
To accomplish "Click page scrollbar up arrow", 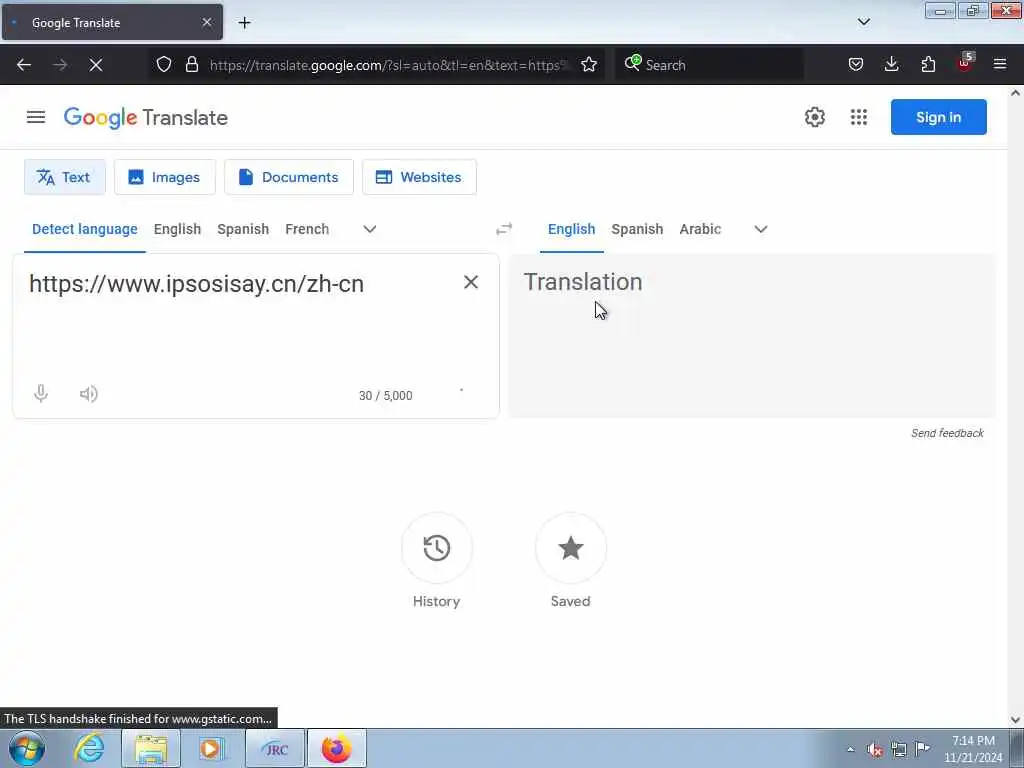I will point(1016,93).
